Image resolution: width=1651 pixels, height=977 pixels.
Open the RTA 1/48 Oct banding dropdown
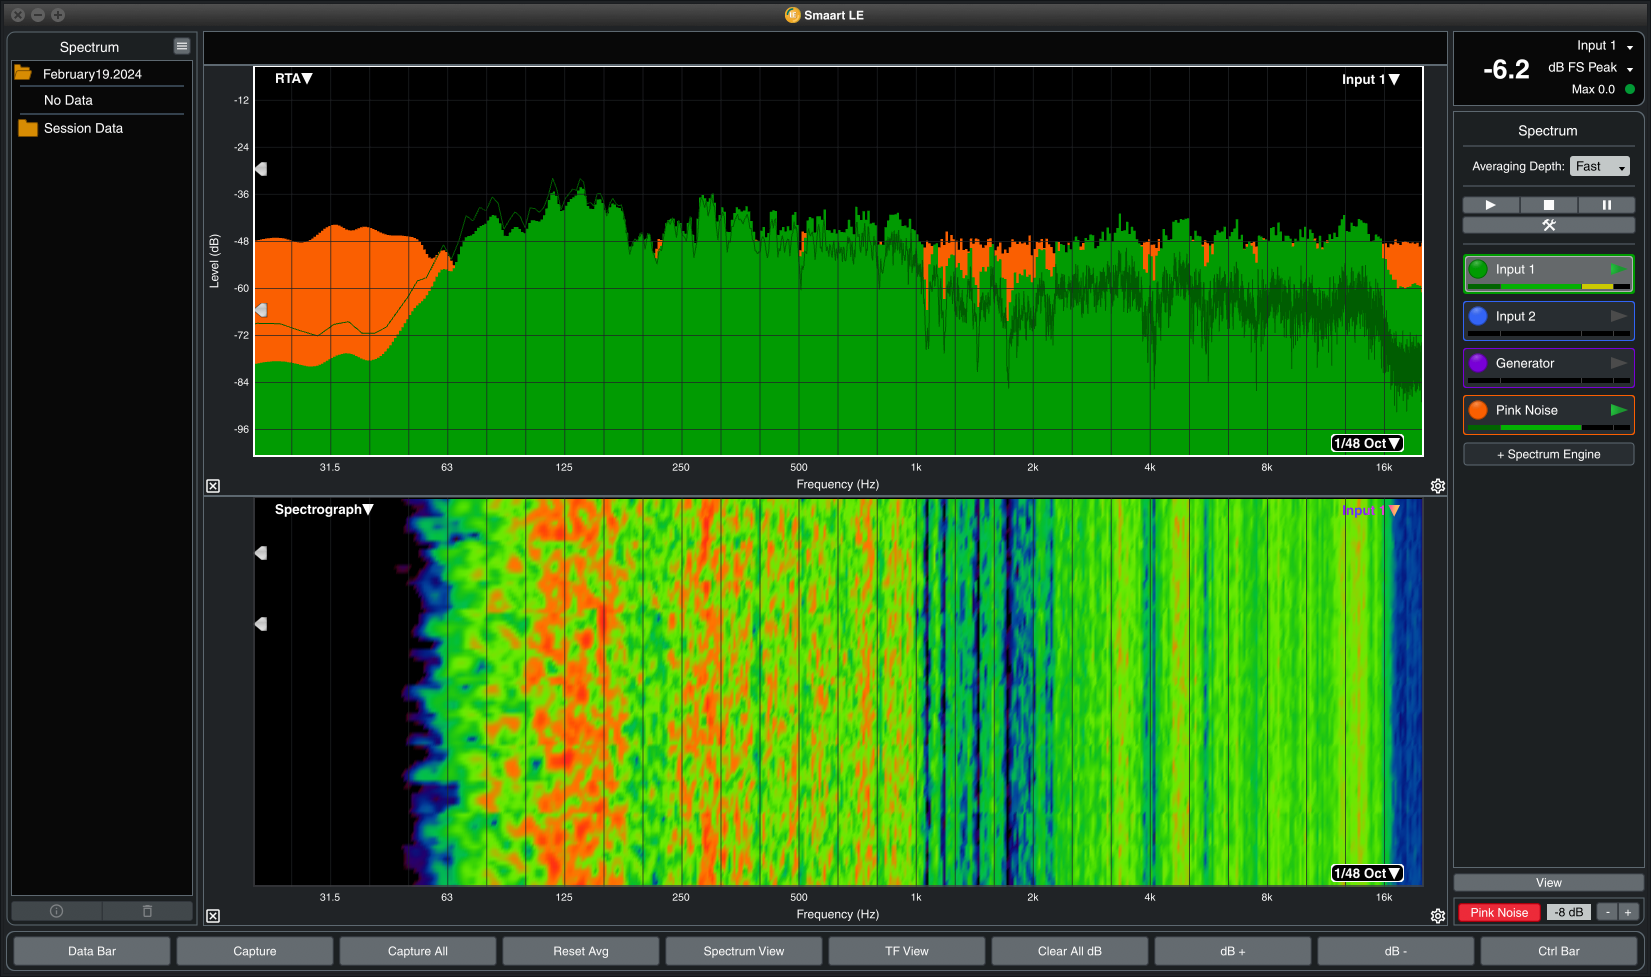pos(1367,443)
